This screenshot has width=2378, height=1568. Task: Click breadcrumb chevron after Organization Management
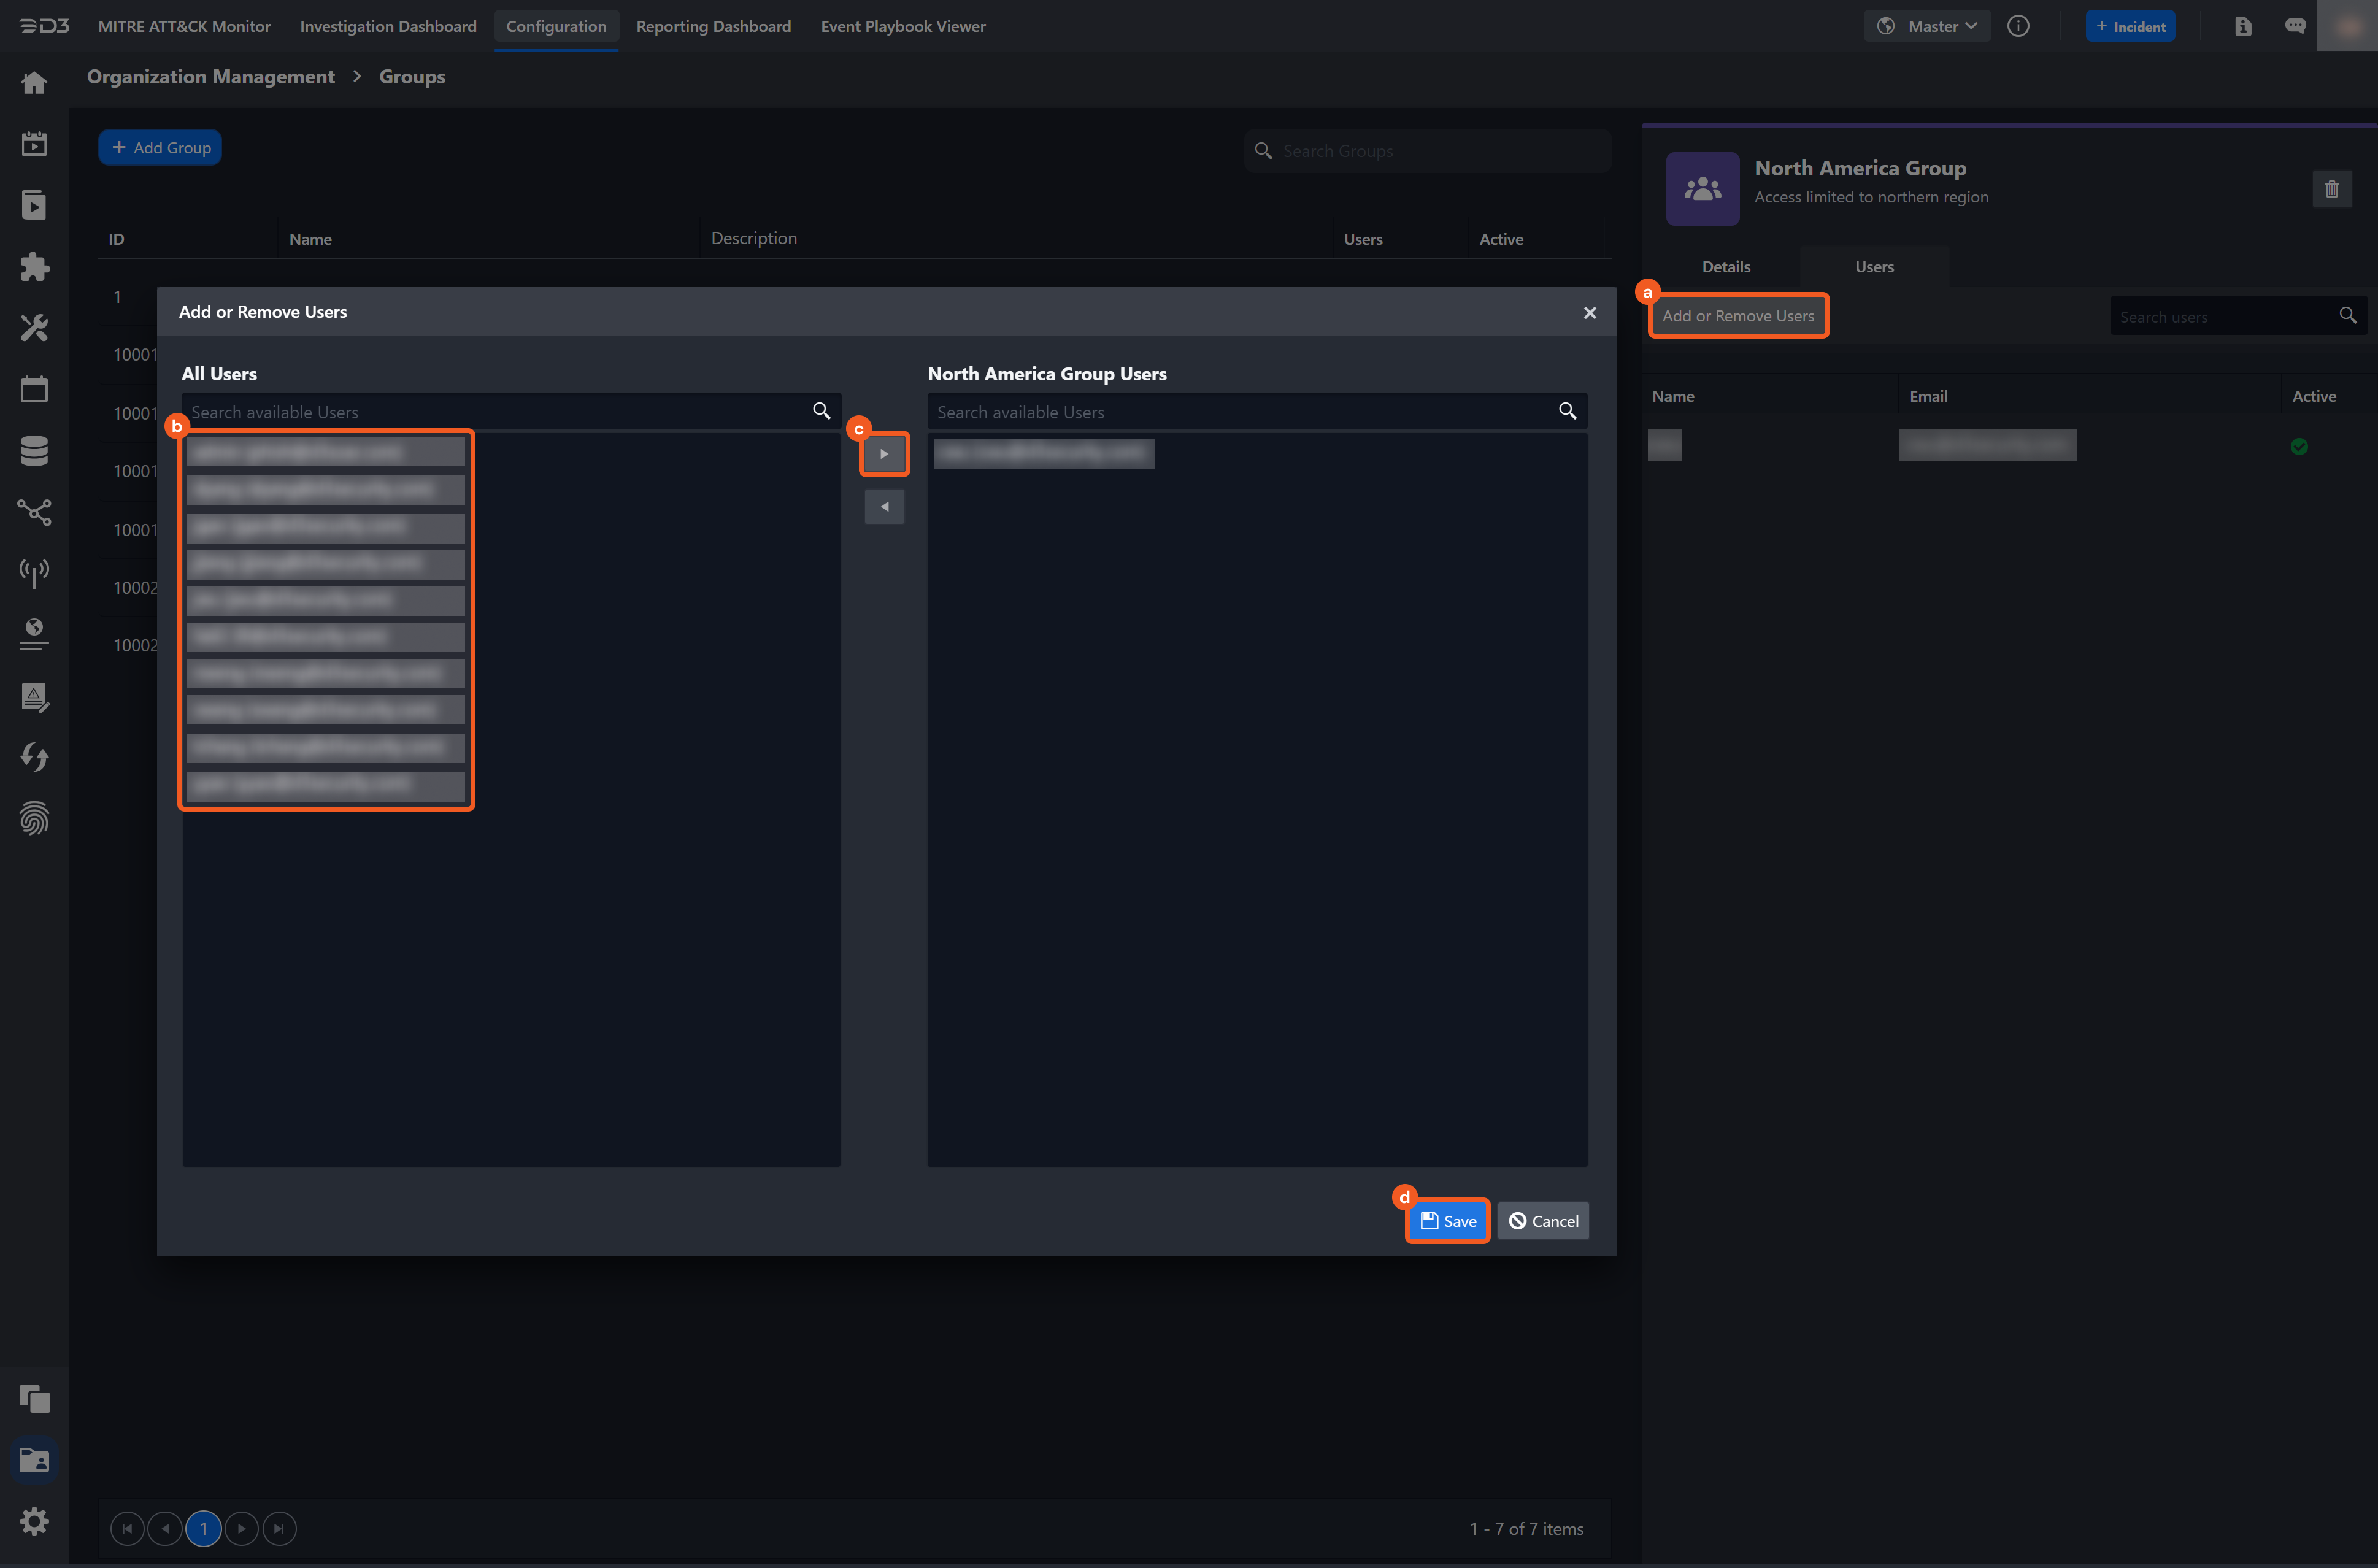tap(357, 77)
